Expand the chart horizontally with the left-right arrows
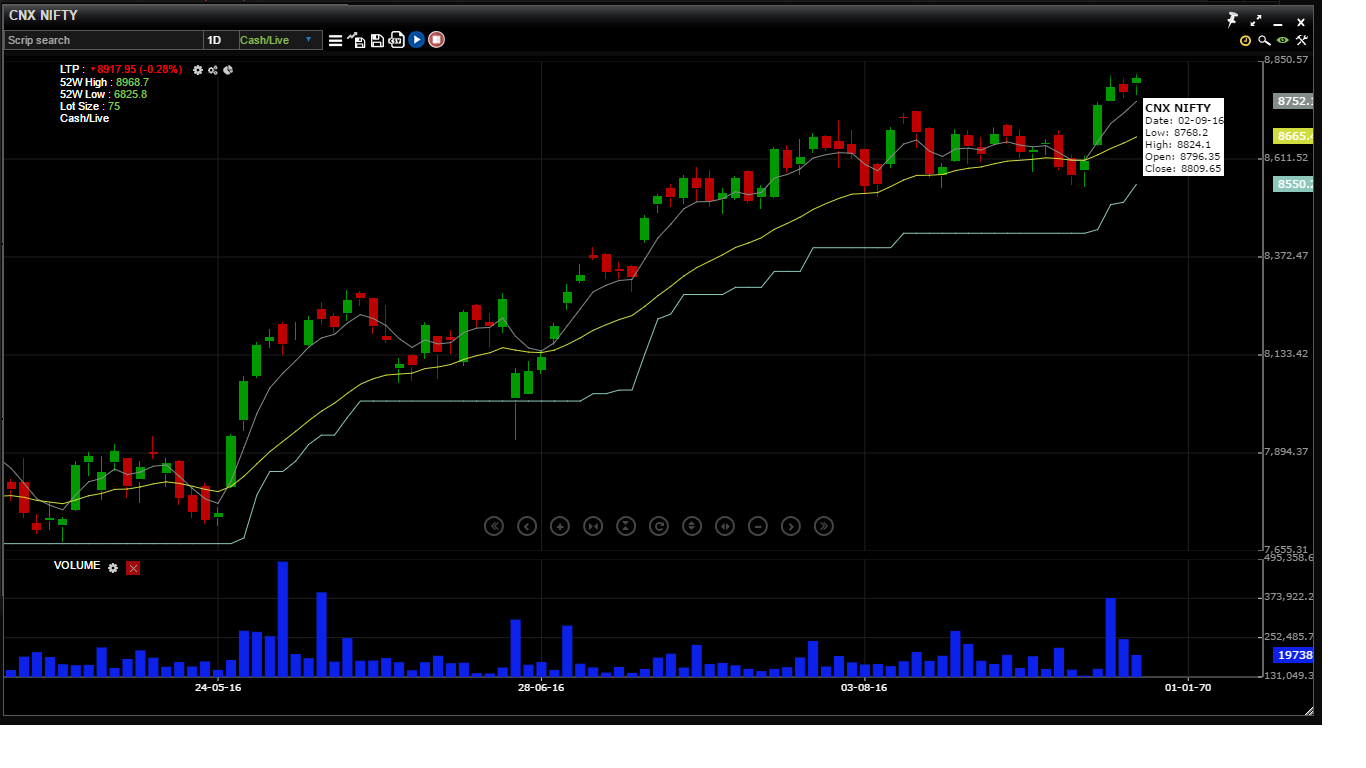This screenshot has width=1366, height=768. pyautogui.click(x=725, y=526)
